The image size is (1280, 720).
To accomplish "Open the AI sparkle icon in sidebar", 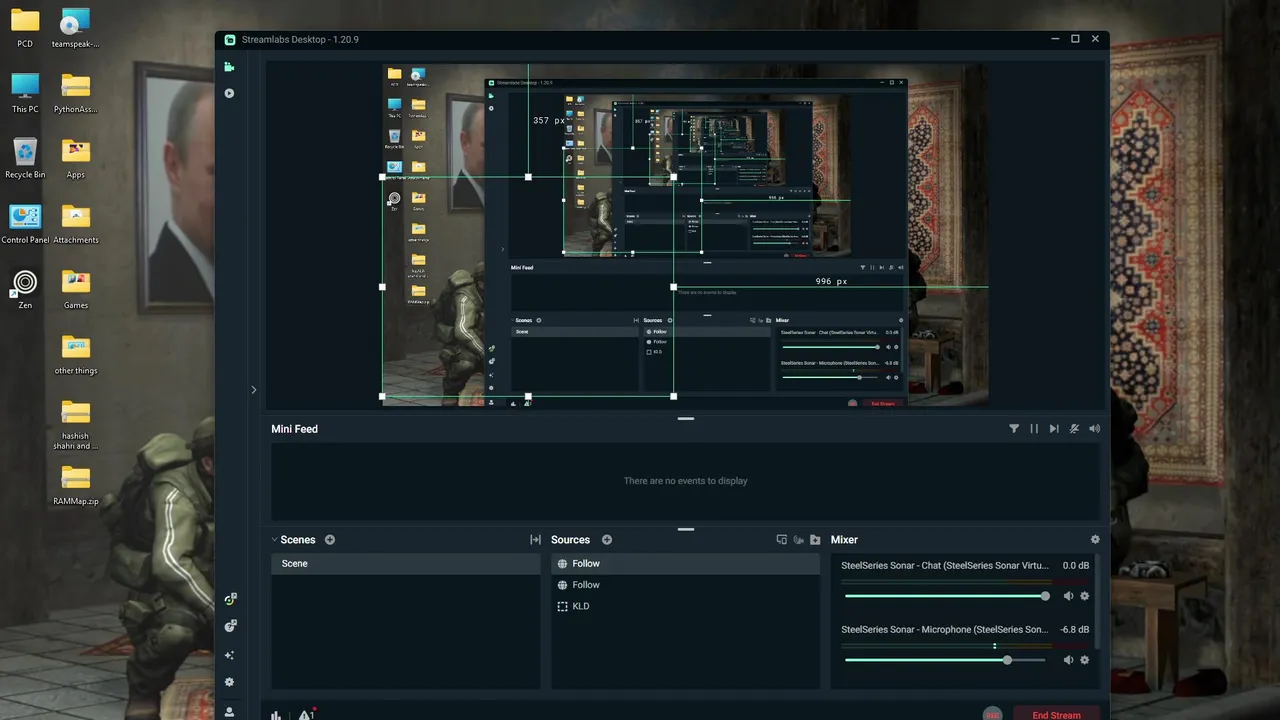I will tap(229, 655).
